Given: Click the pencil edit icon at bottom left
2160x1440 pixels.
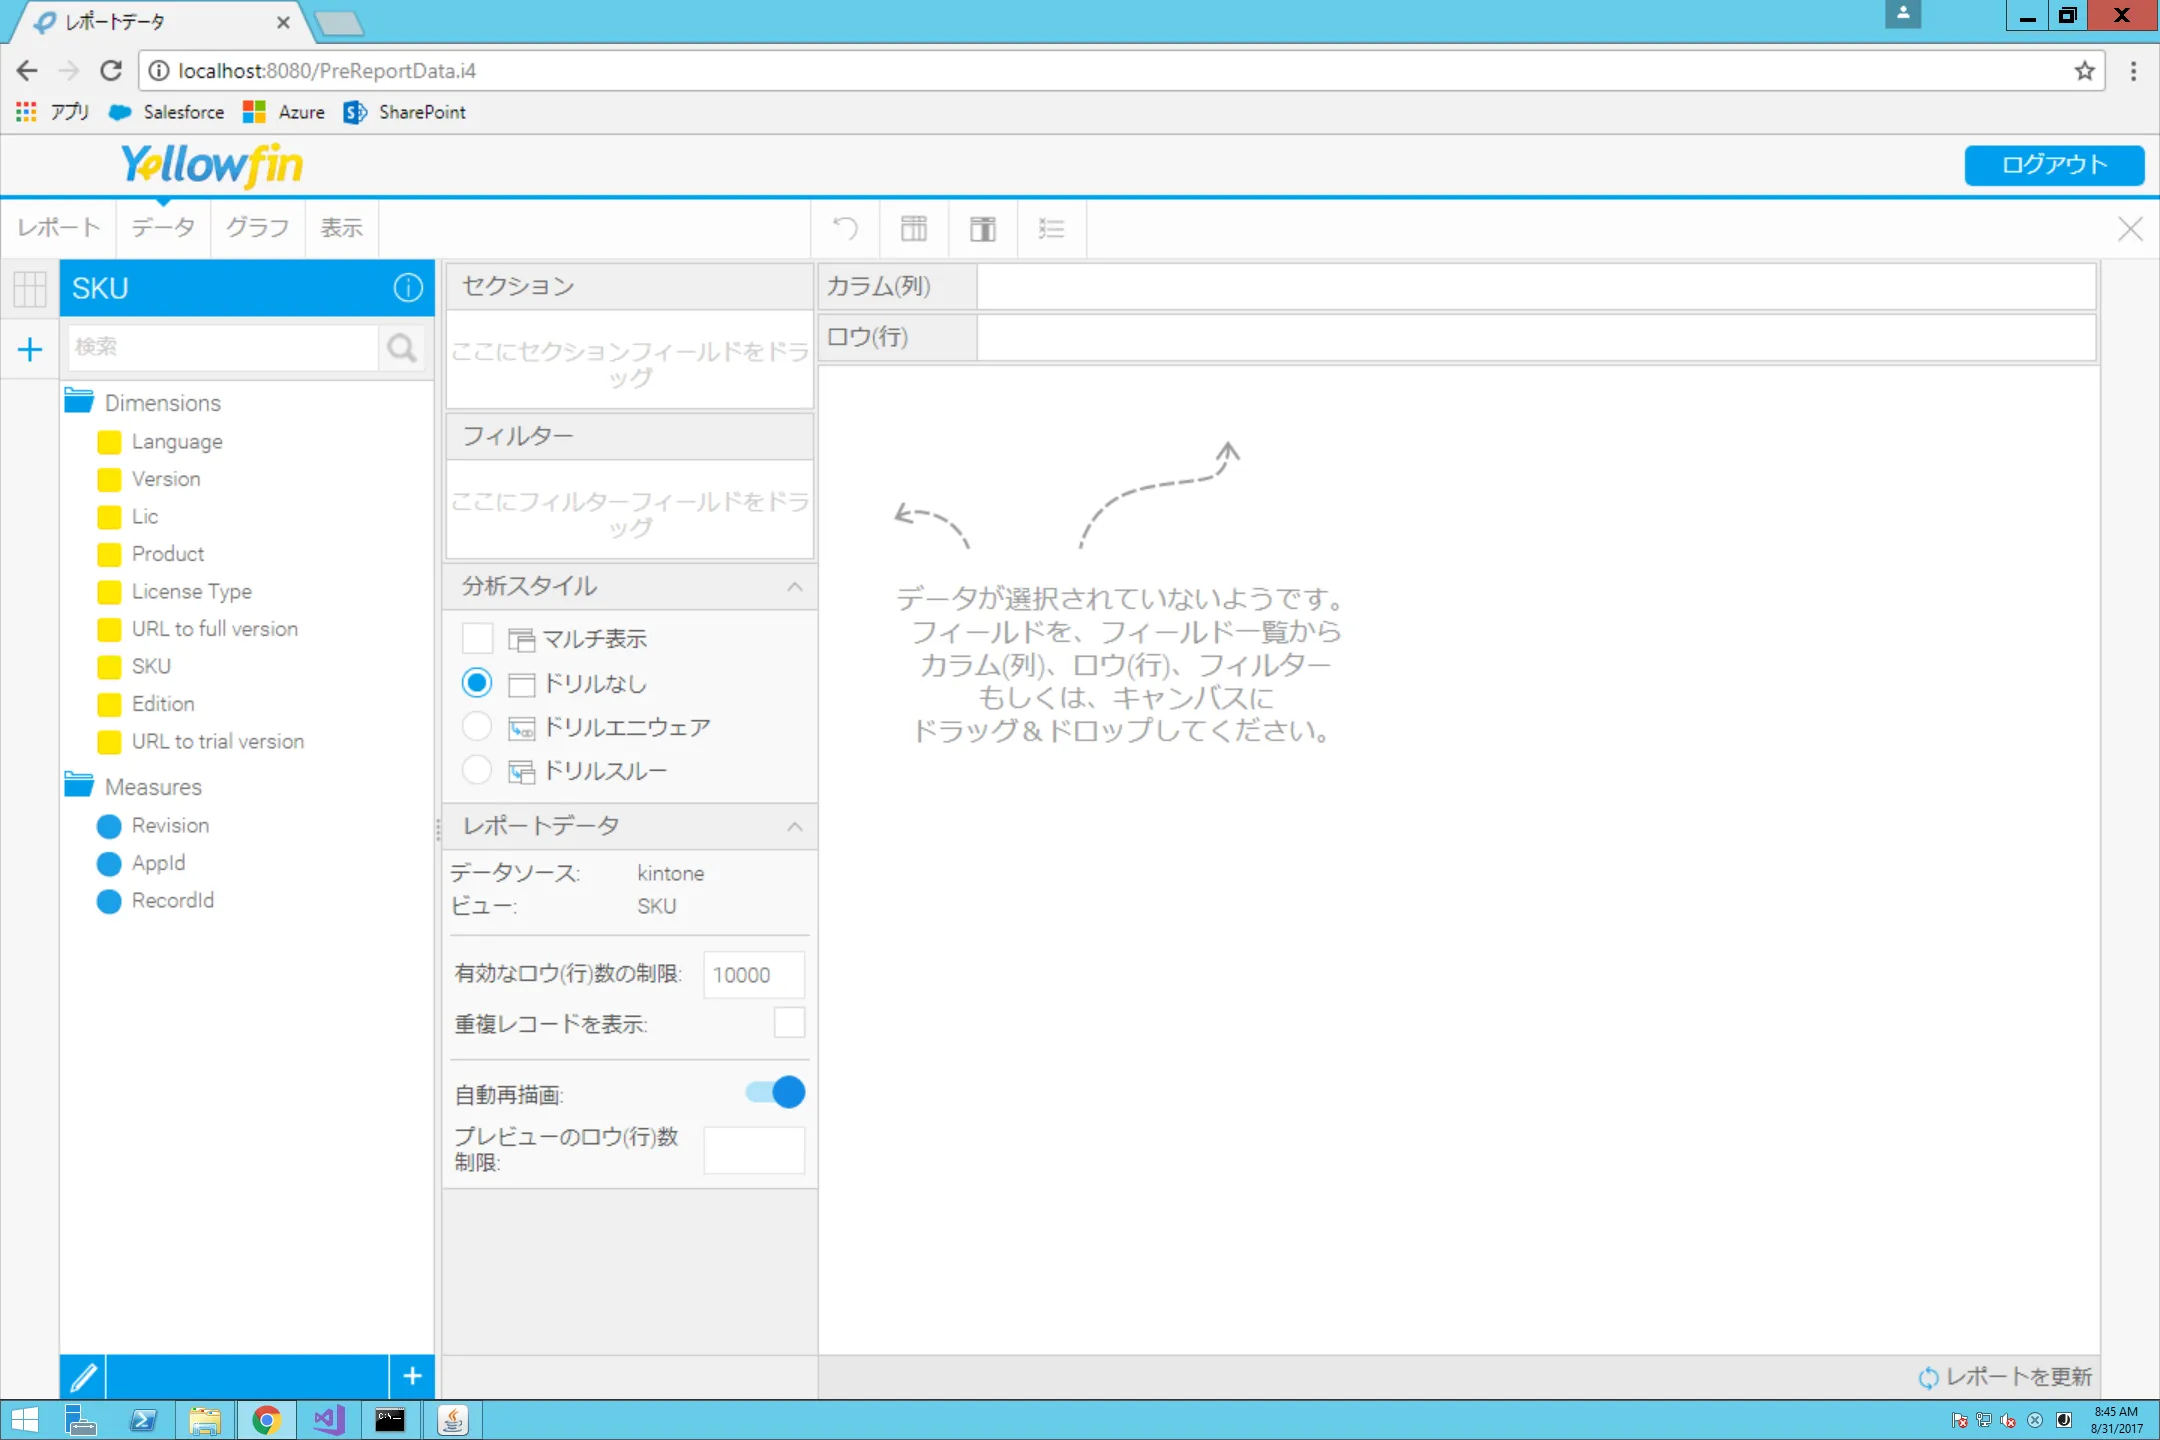Looking at the screenshot, I should 84,1376.
